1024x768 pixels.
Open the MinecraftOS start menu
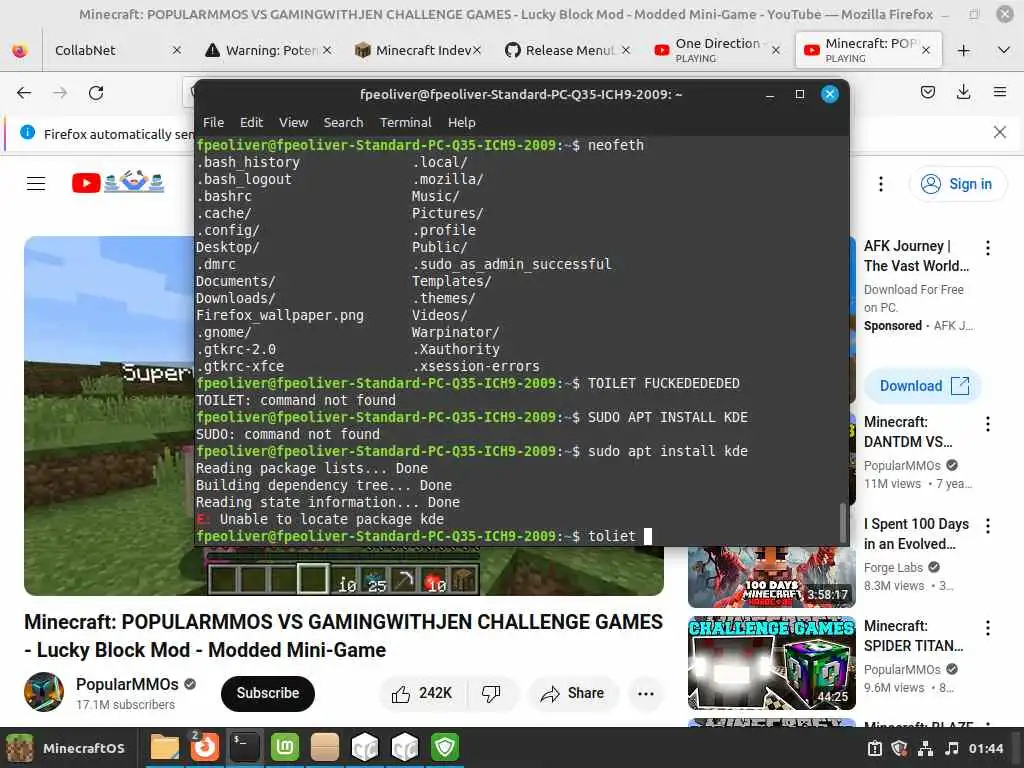(x=65, y=748)
